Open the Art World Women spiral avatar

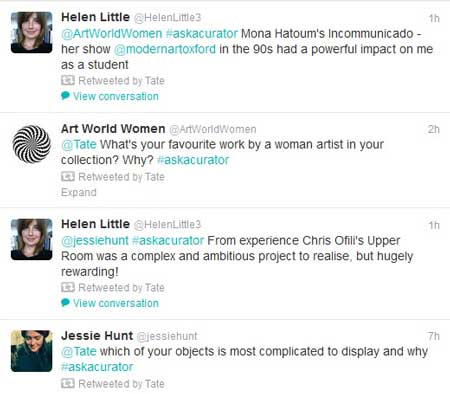tap(31, 144)
